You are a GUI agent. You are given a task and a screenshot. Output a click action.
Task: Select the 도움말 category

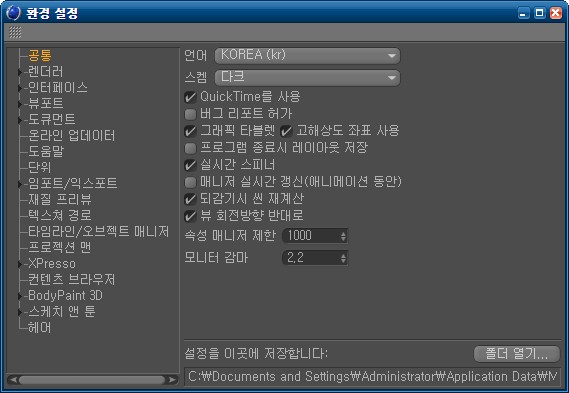(x=46, y=151)
